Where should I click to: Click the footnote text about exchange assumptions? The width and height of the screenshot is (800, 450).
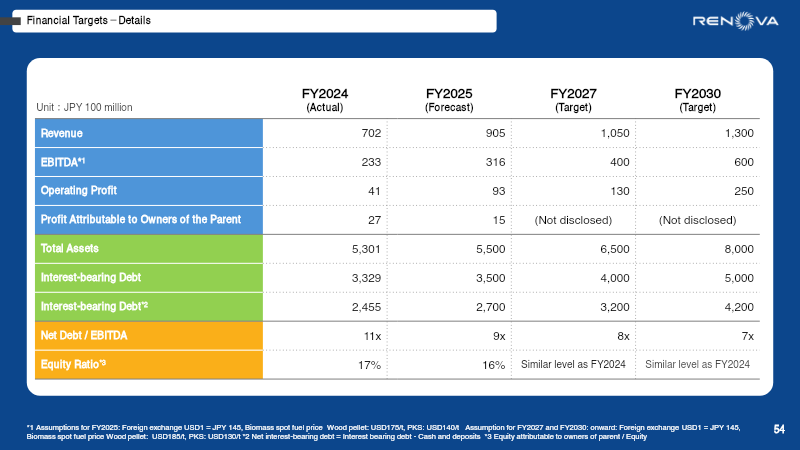pyautogui.click(x=385, y=432)
